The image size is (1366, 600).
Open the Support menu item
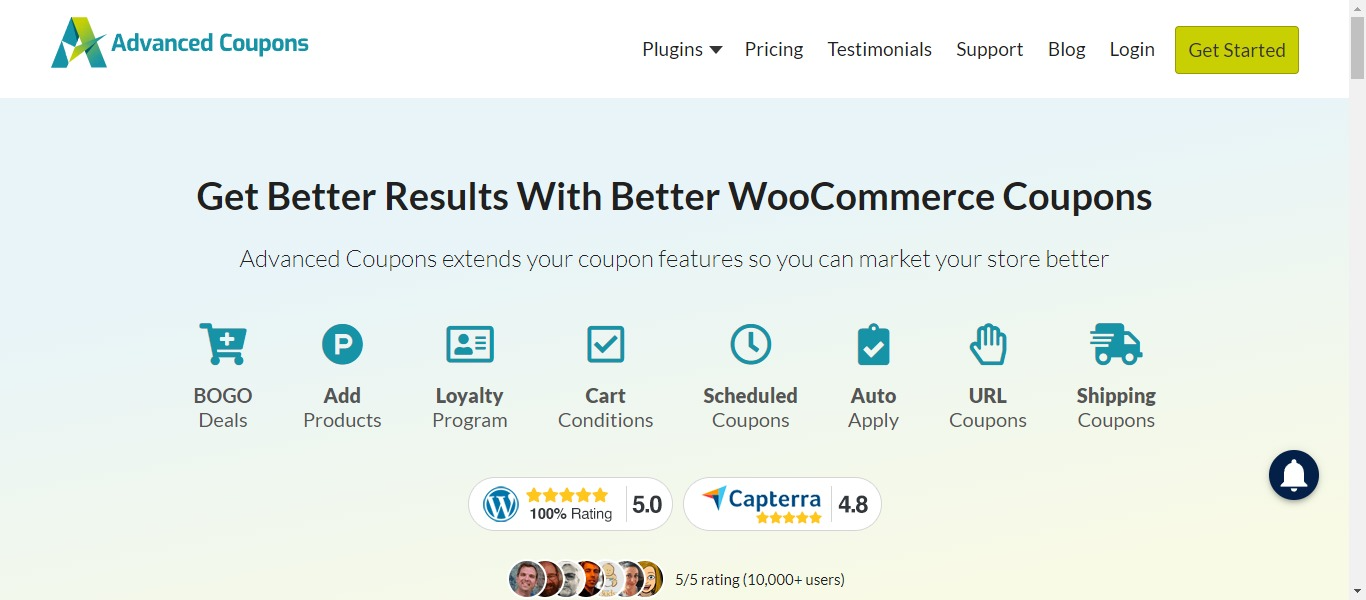989,49
